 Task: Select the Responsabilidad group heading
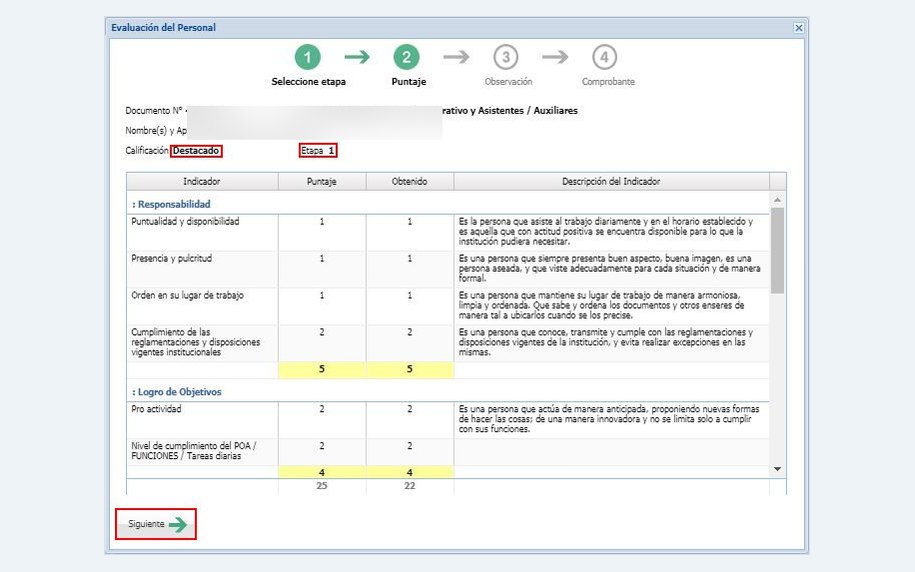click(x=172, y=204)
